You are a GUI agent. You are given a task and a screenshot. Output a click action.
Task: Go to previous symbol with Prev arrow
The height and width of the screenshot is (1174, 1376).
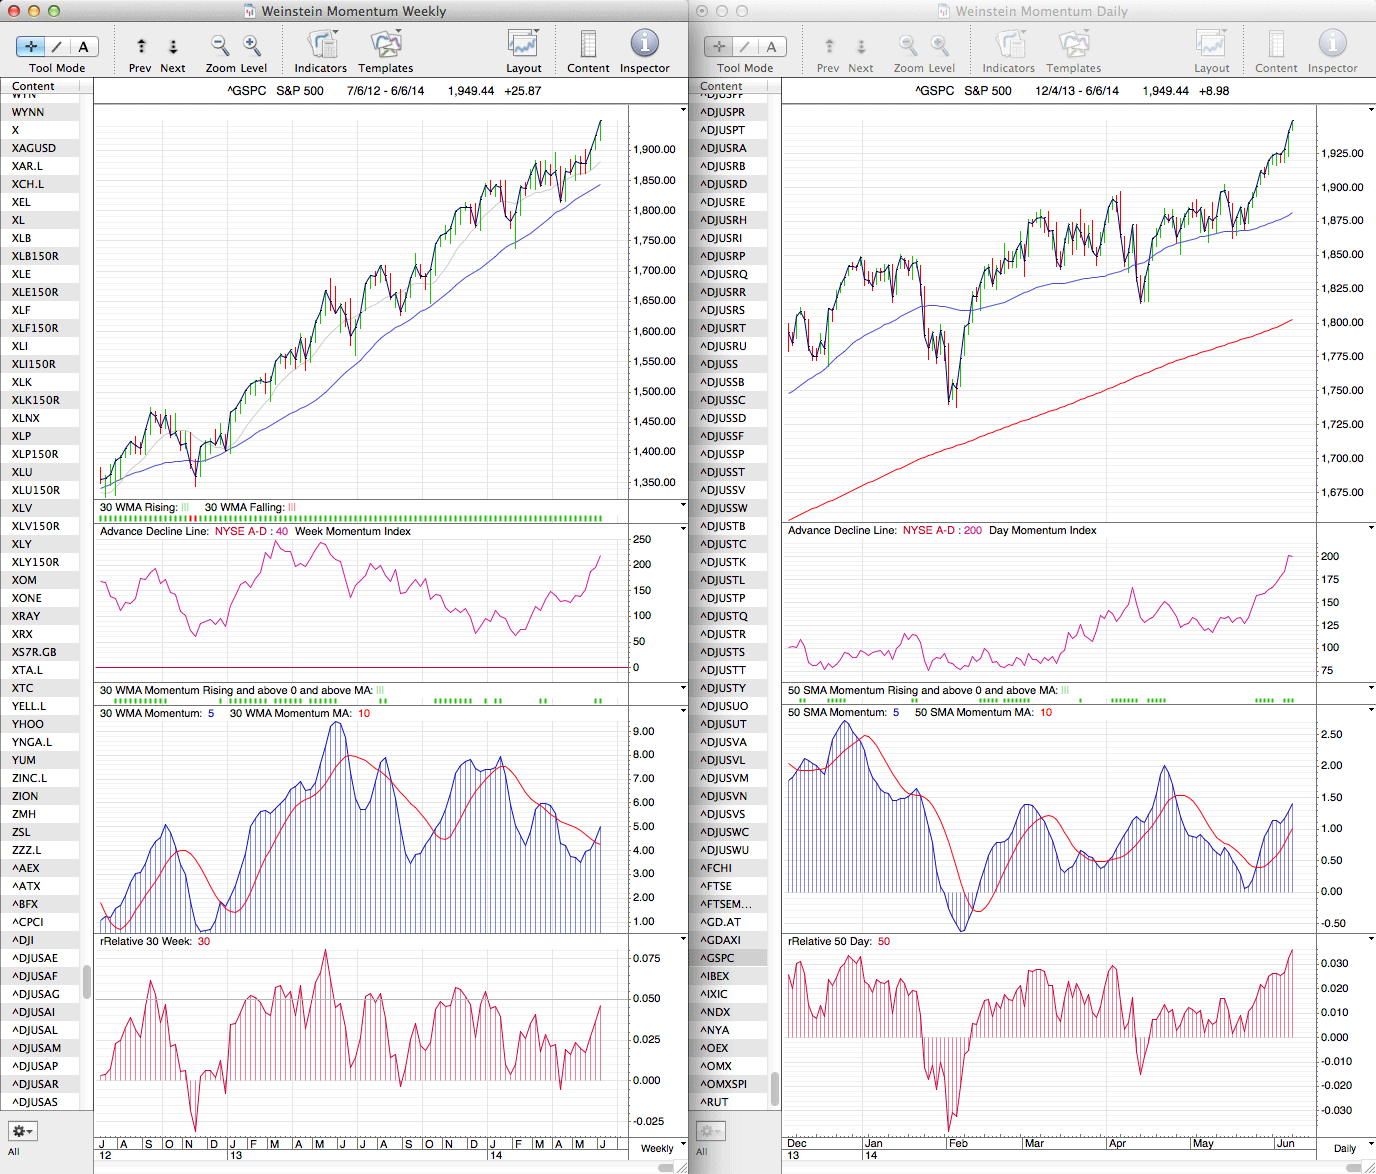[x=141, y=46]
